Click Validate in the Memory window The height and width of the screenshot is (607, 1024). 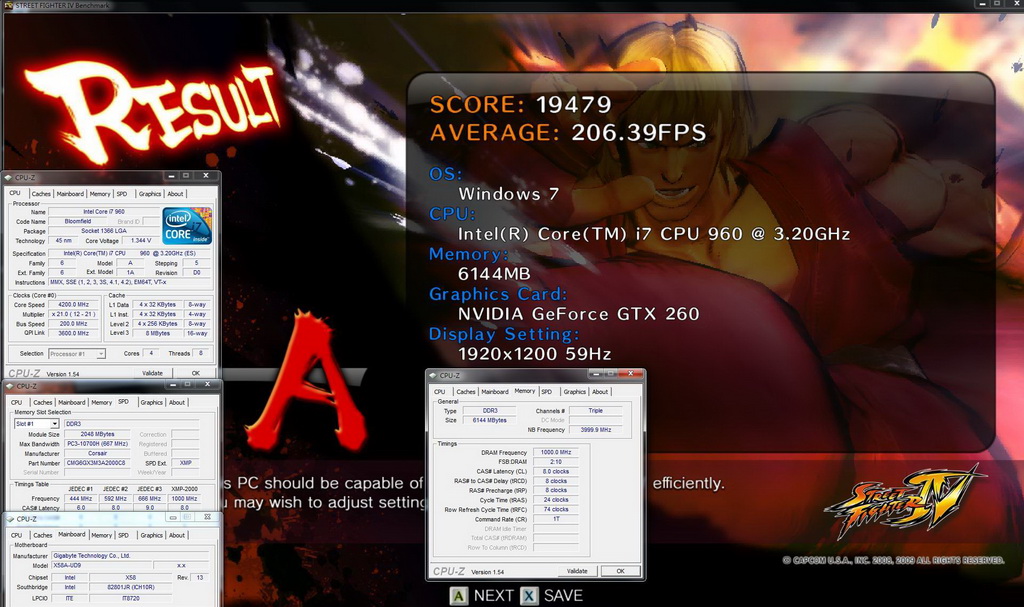pos(577,571)
